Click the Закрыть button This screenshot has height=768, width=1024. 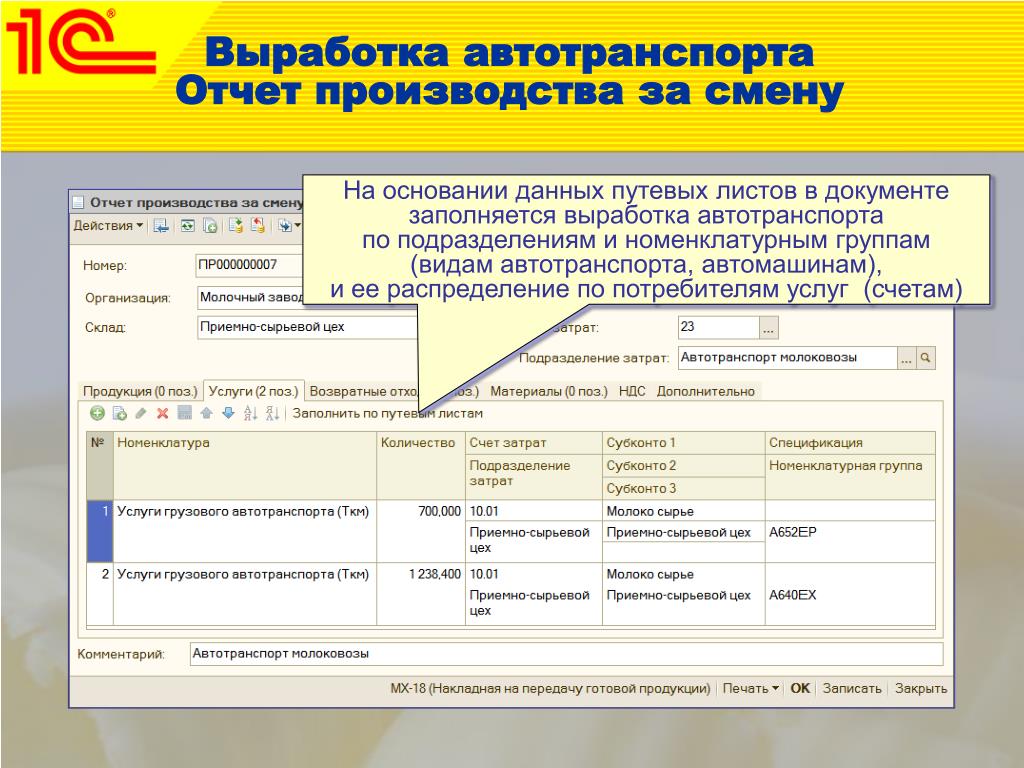(921, 688)
